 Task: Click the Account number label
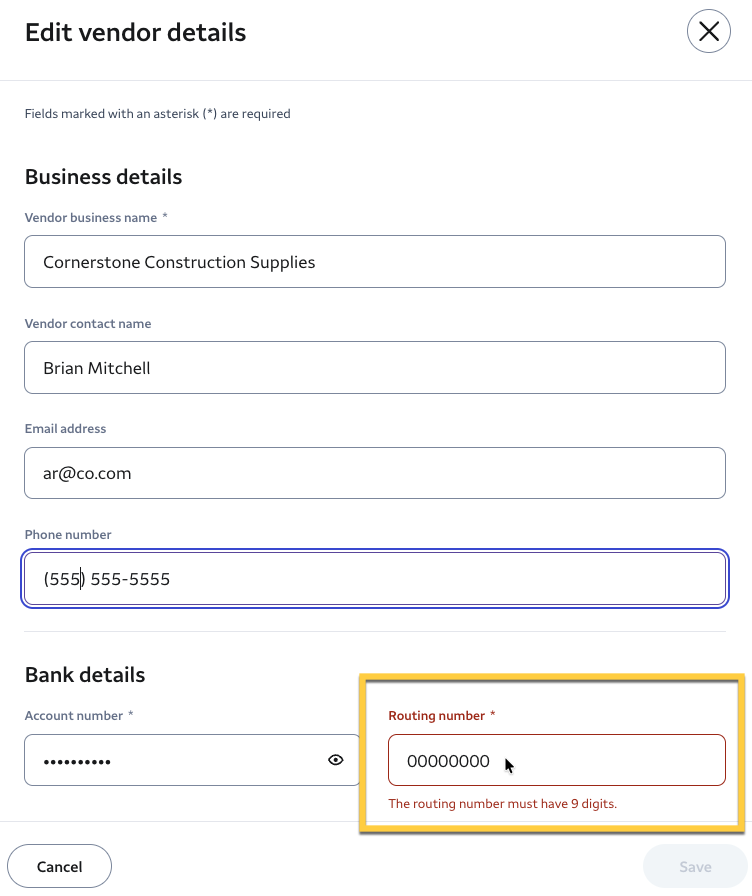[74, 715]
